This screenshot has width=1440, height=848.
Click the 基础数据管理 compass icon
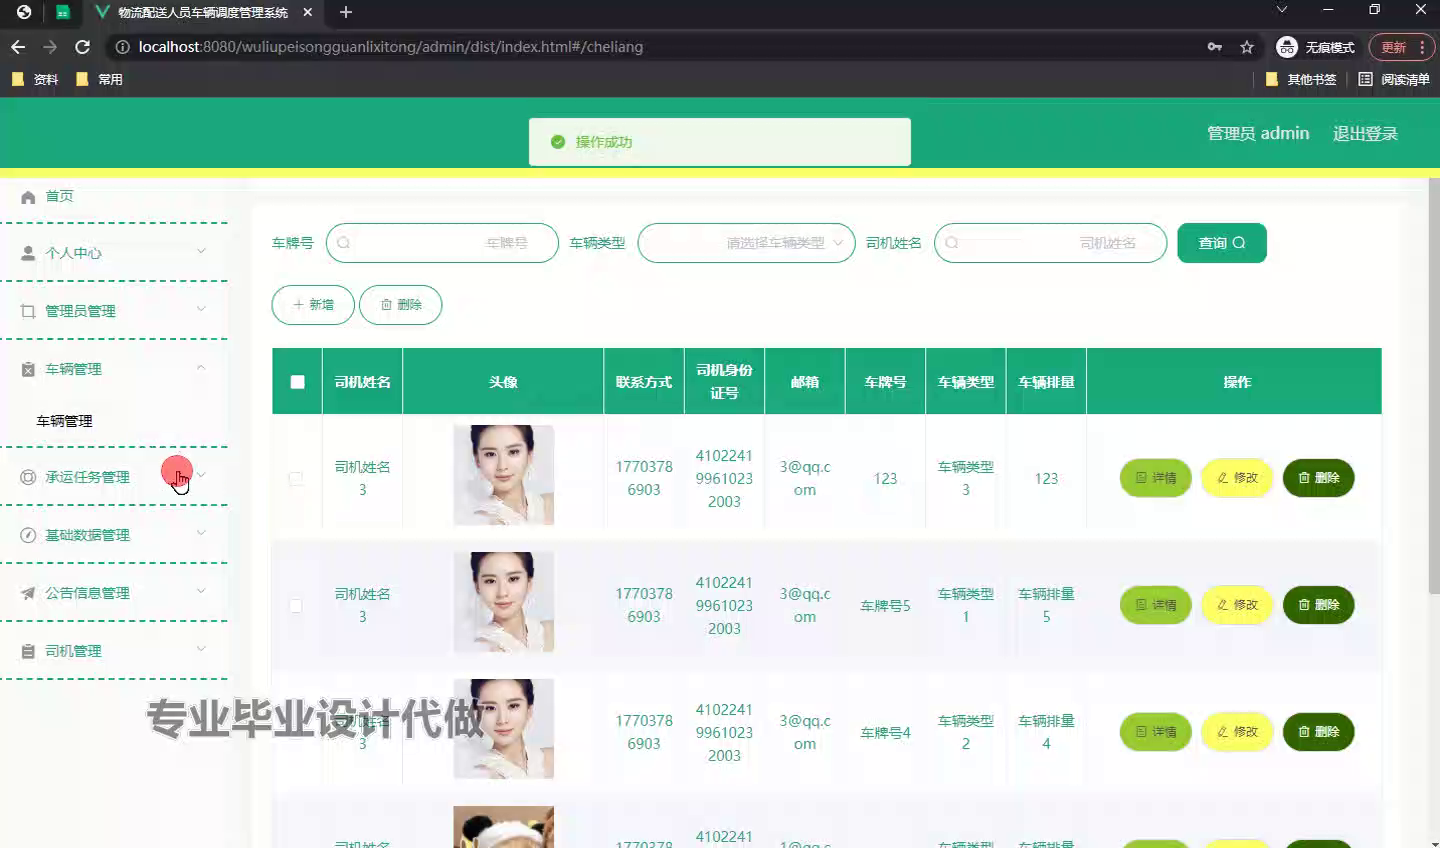28,535
